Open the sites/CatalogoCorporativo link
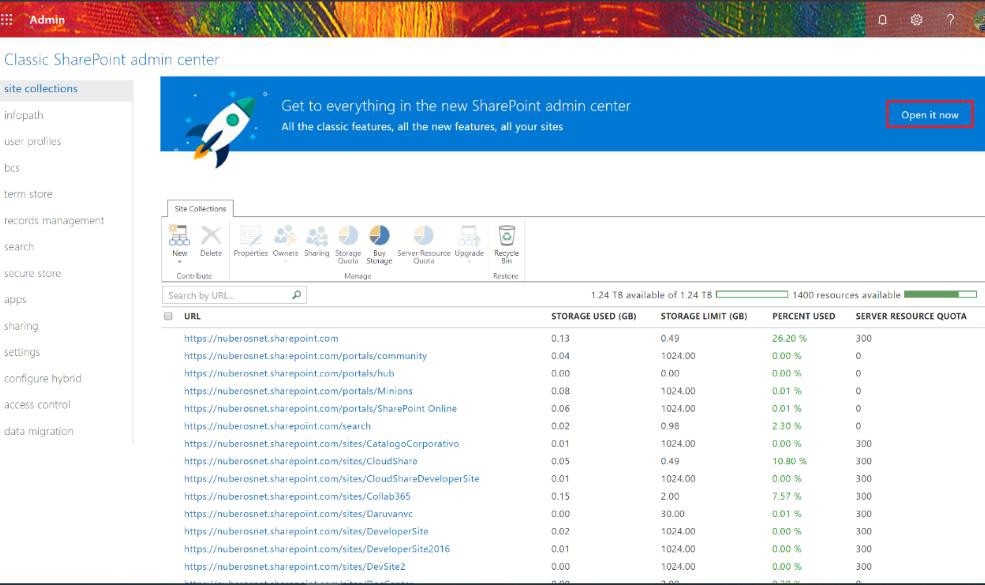This screenshot has height=585, width=985. click(322, 444)
